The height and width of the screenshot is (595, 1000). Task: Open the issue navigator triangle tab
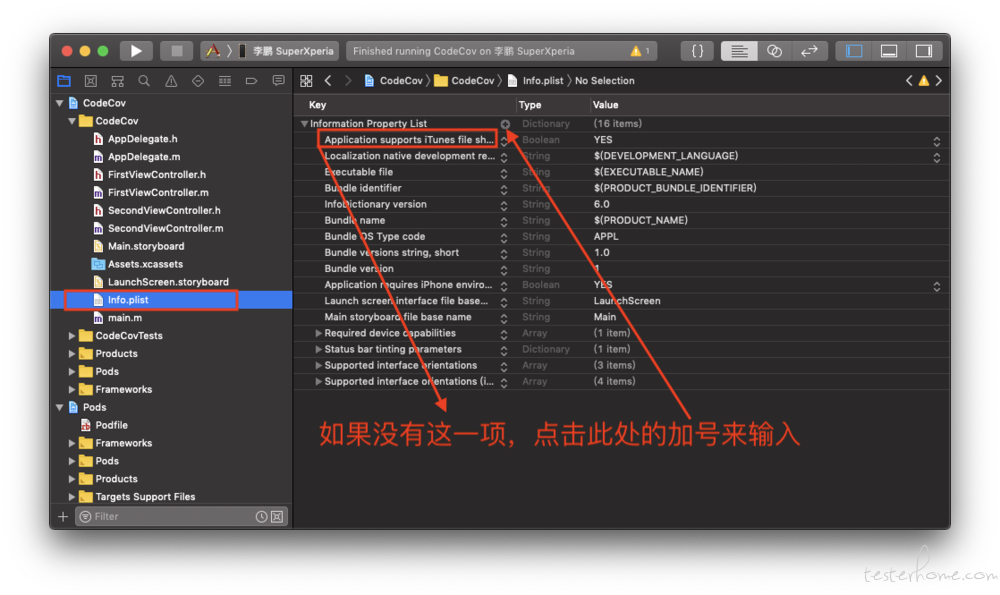click(x=171, y=81)
